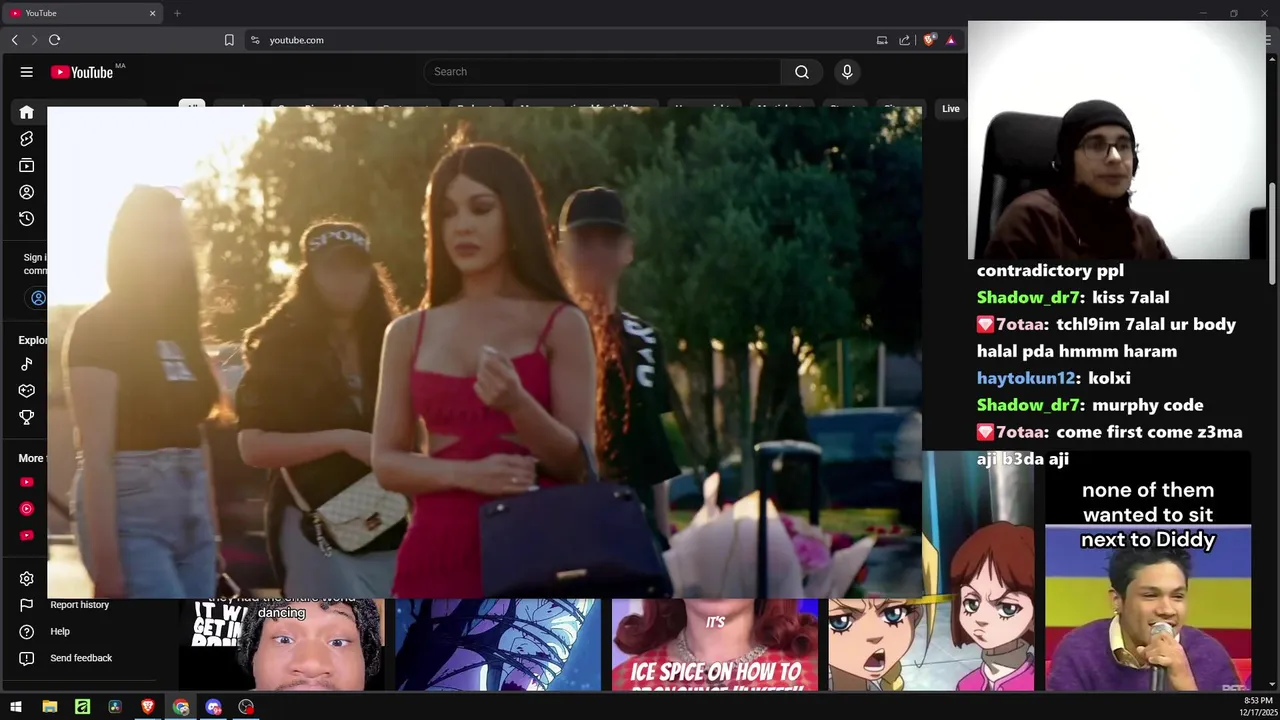Click the share icon in the address bar
This screenshot has width=1280, height=720.
coord(904,40)
